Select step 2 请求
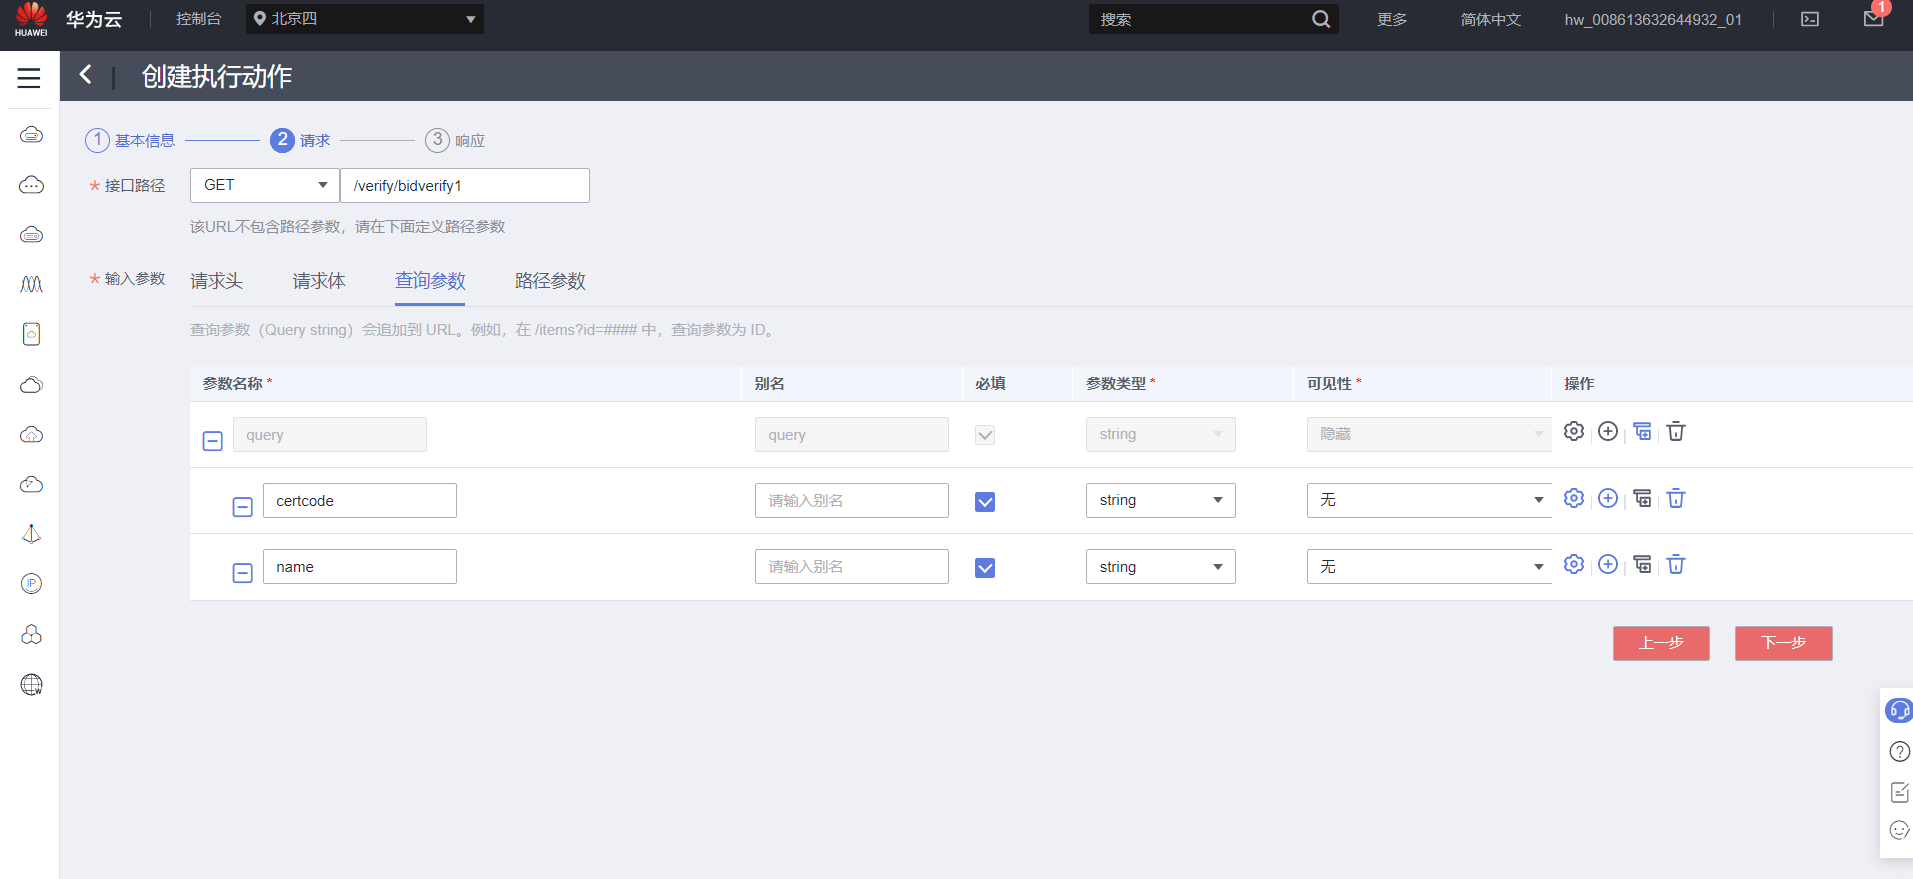 pyautogui.click(x=300, y=140)
